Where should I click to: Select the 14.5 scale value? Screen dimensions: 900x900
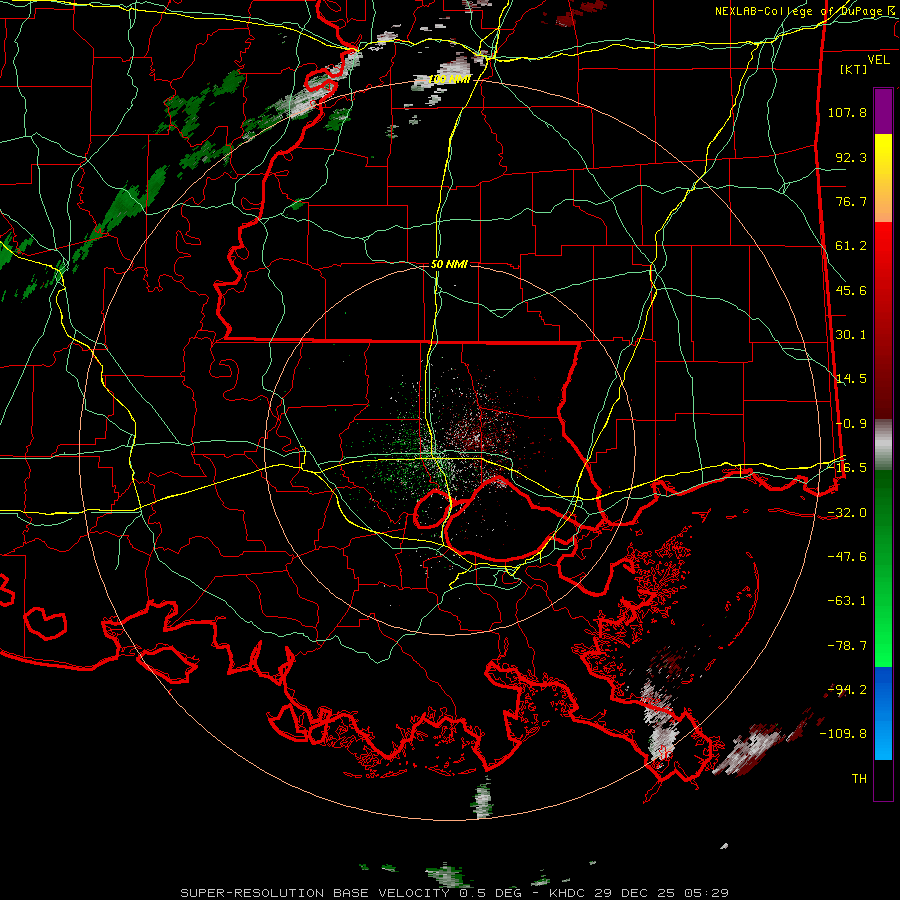851,379
